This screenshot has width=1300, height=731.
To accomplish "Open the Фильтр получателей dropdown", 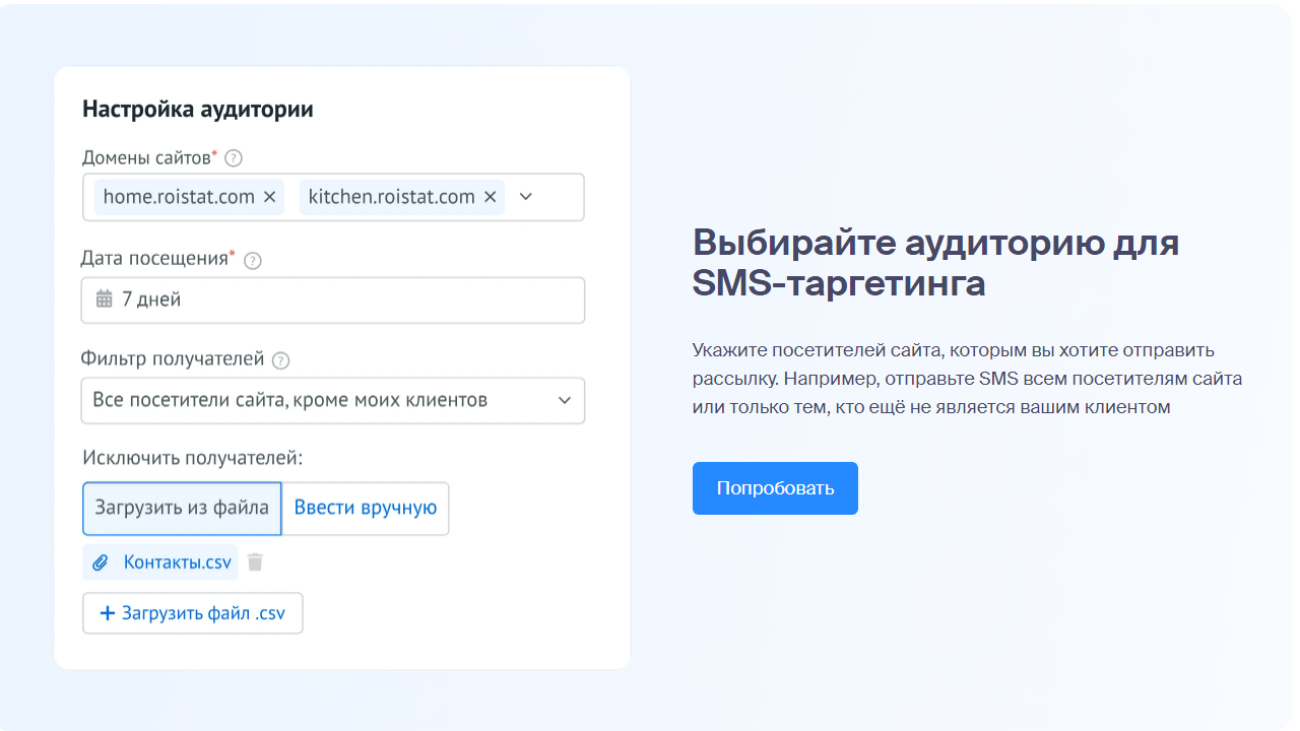I will pos(567,400).
